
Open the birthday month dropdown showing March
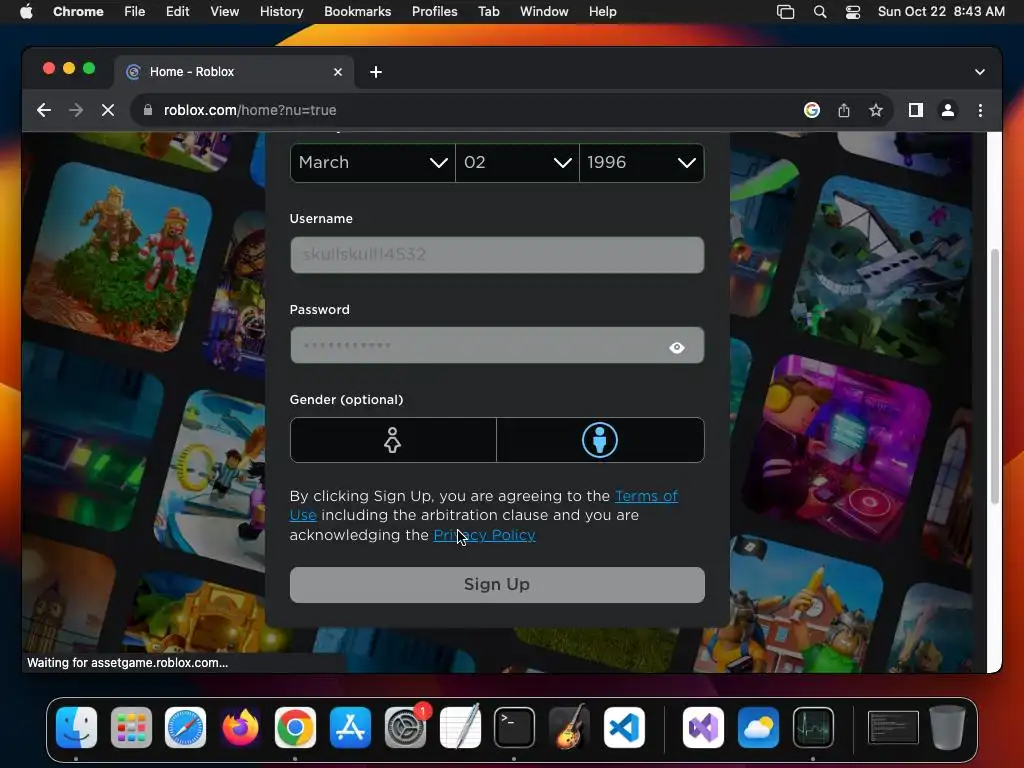372,163
